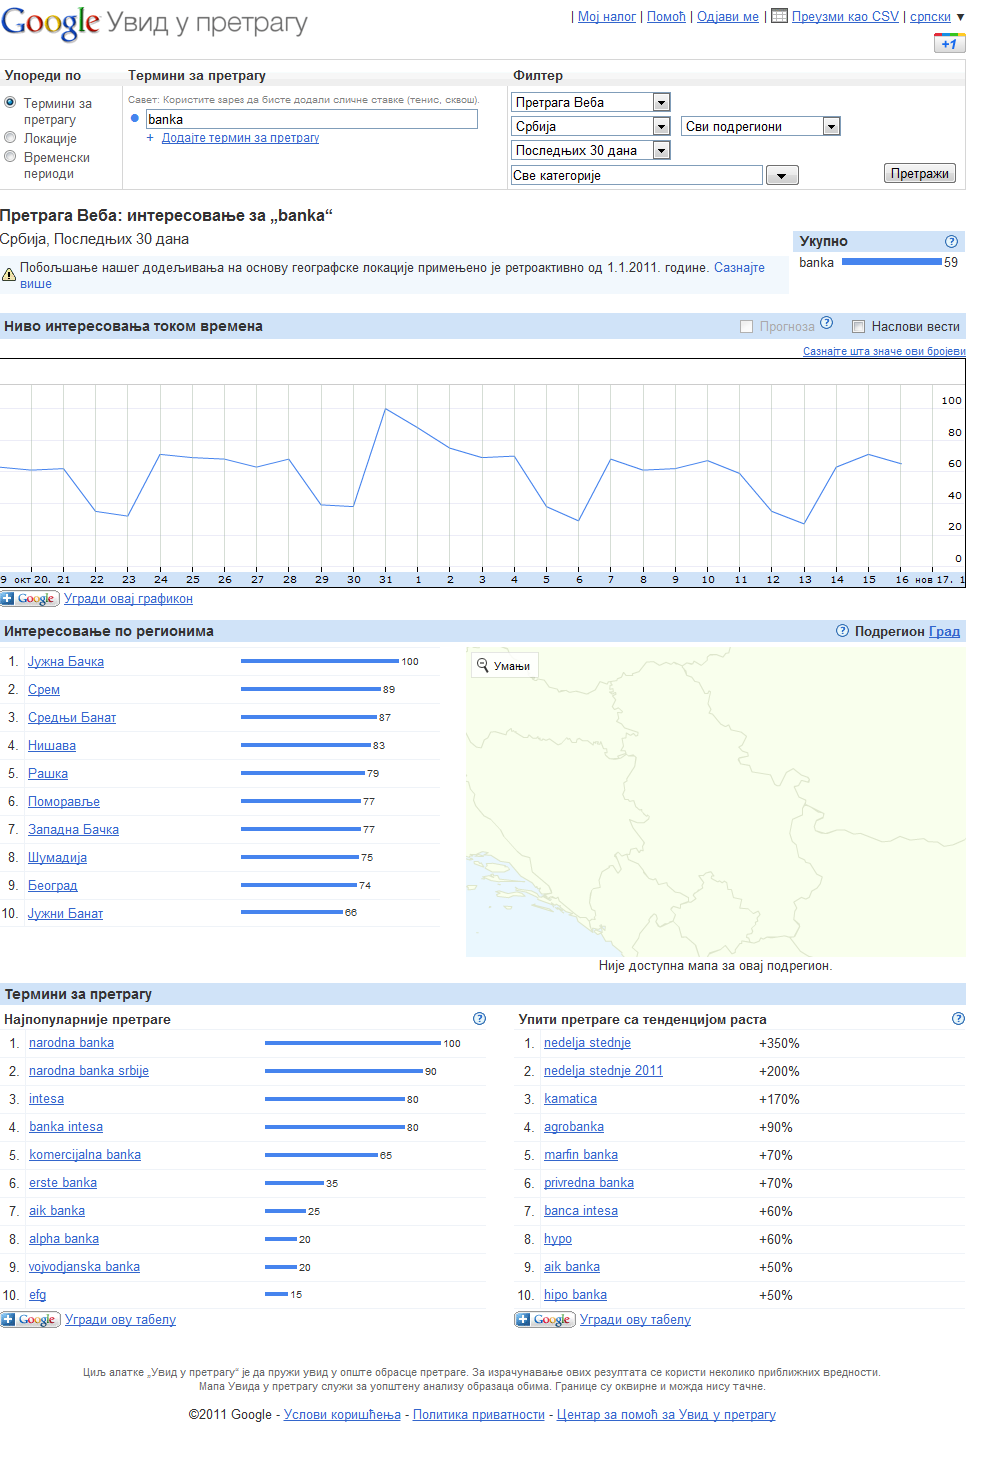This screenshot has width=992, height=1460.
Task: Click Google gadget icon below the chart
Action: tap(30, 598)
